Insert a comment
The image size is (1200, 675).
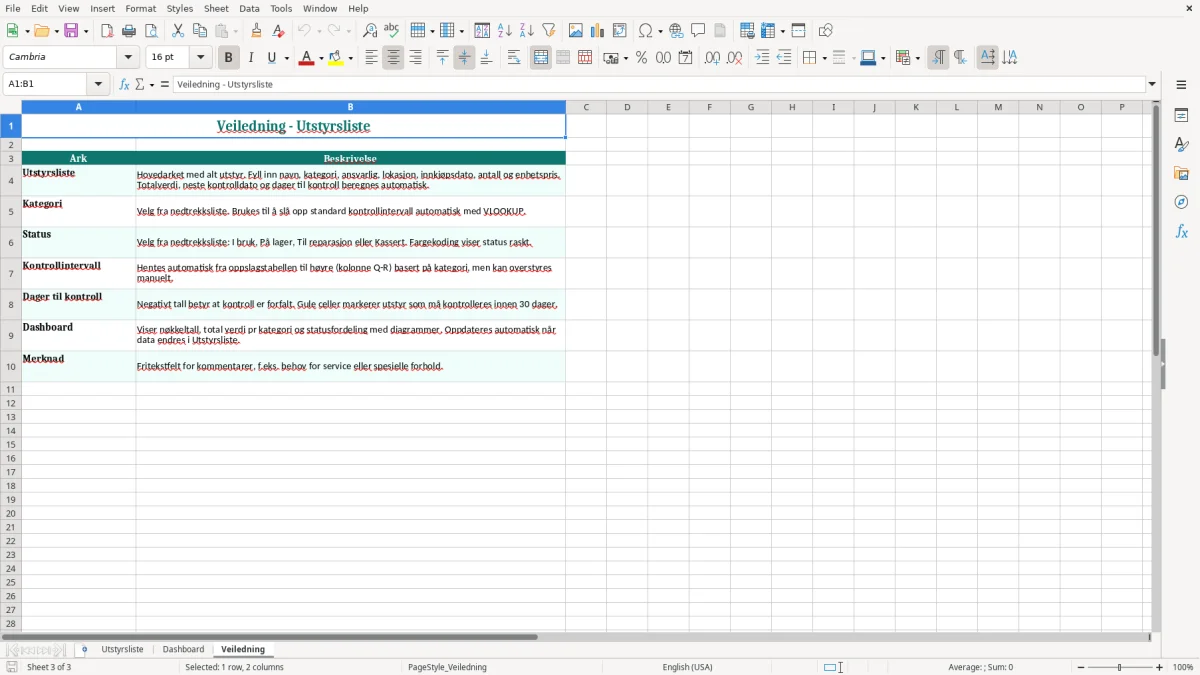[x=698, y=31]
